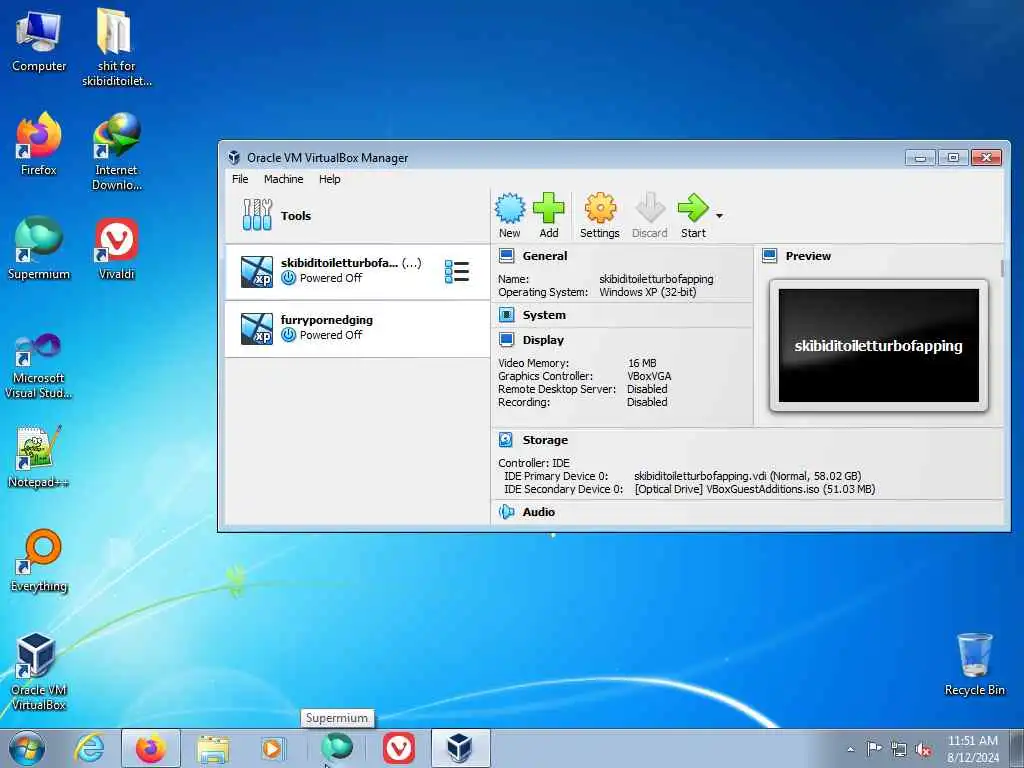Click the Display screen icon
The image size is (1024, 768).
506,340
